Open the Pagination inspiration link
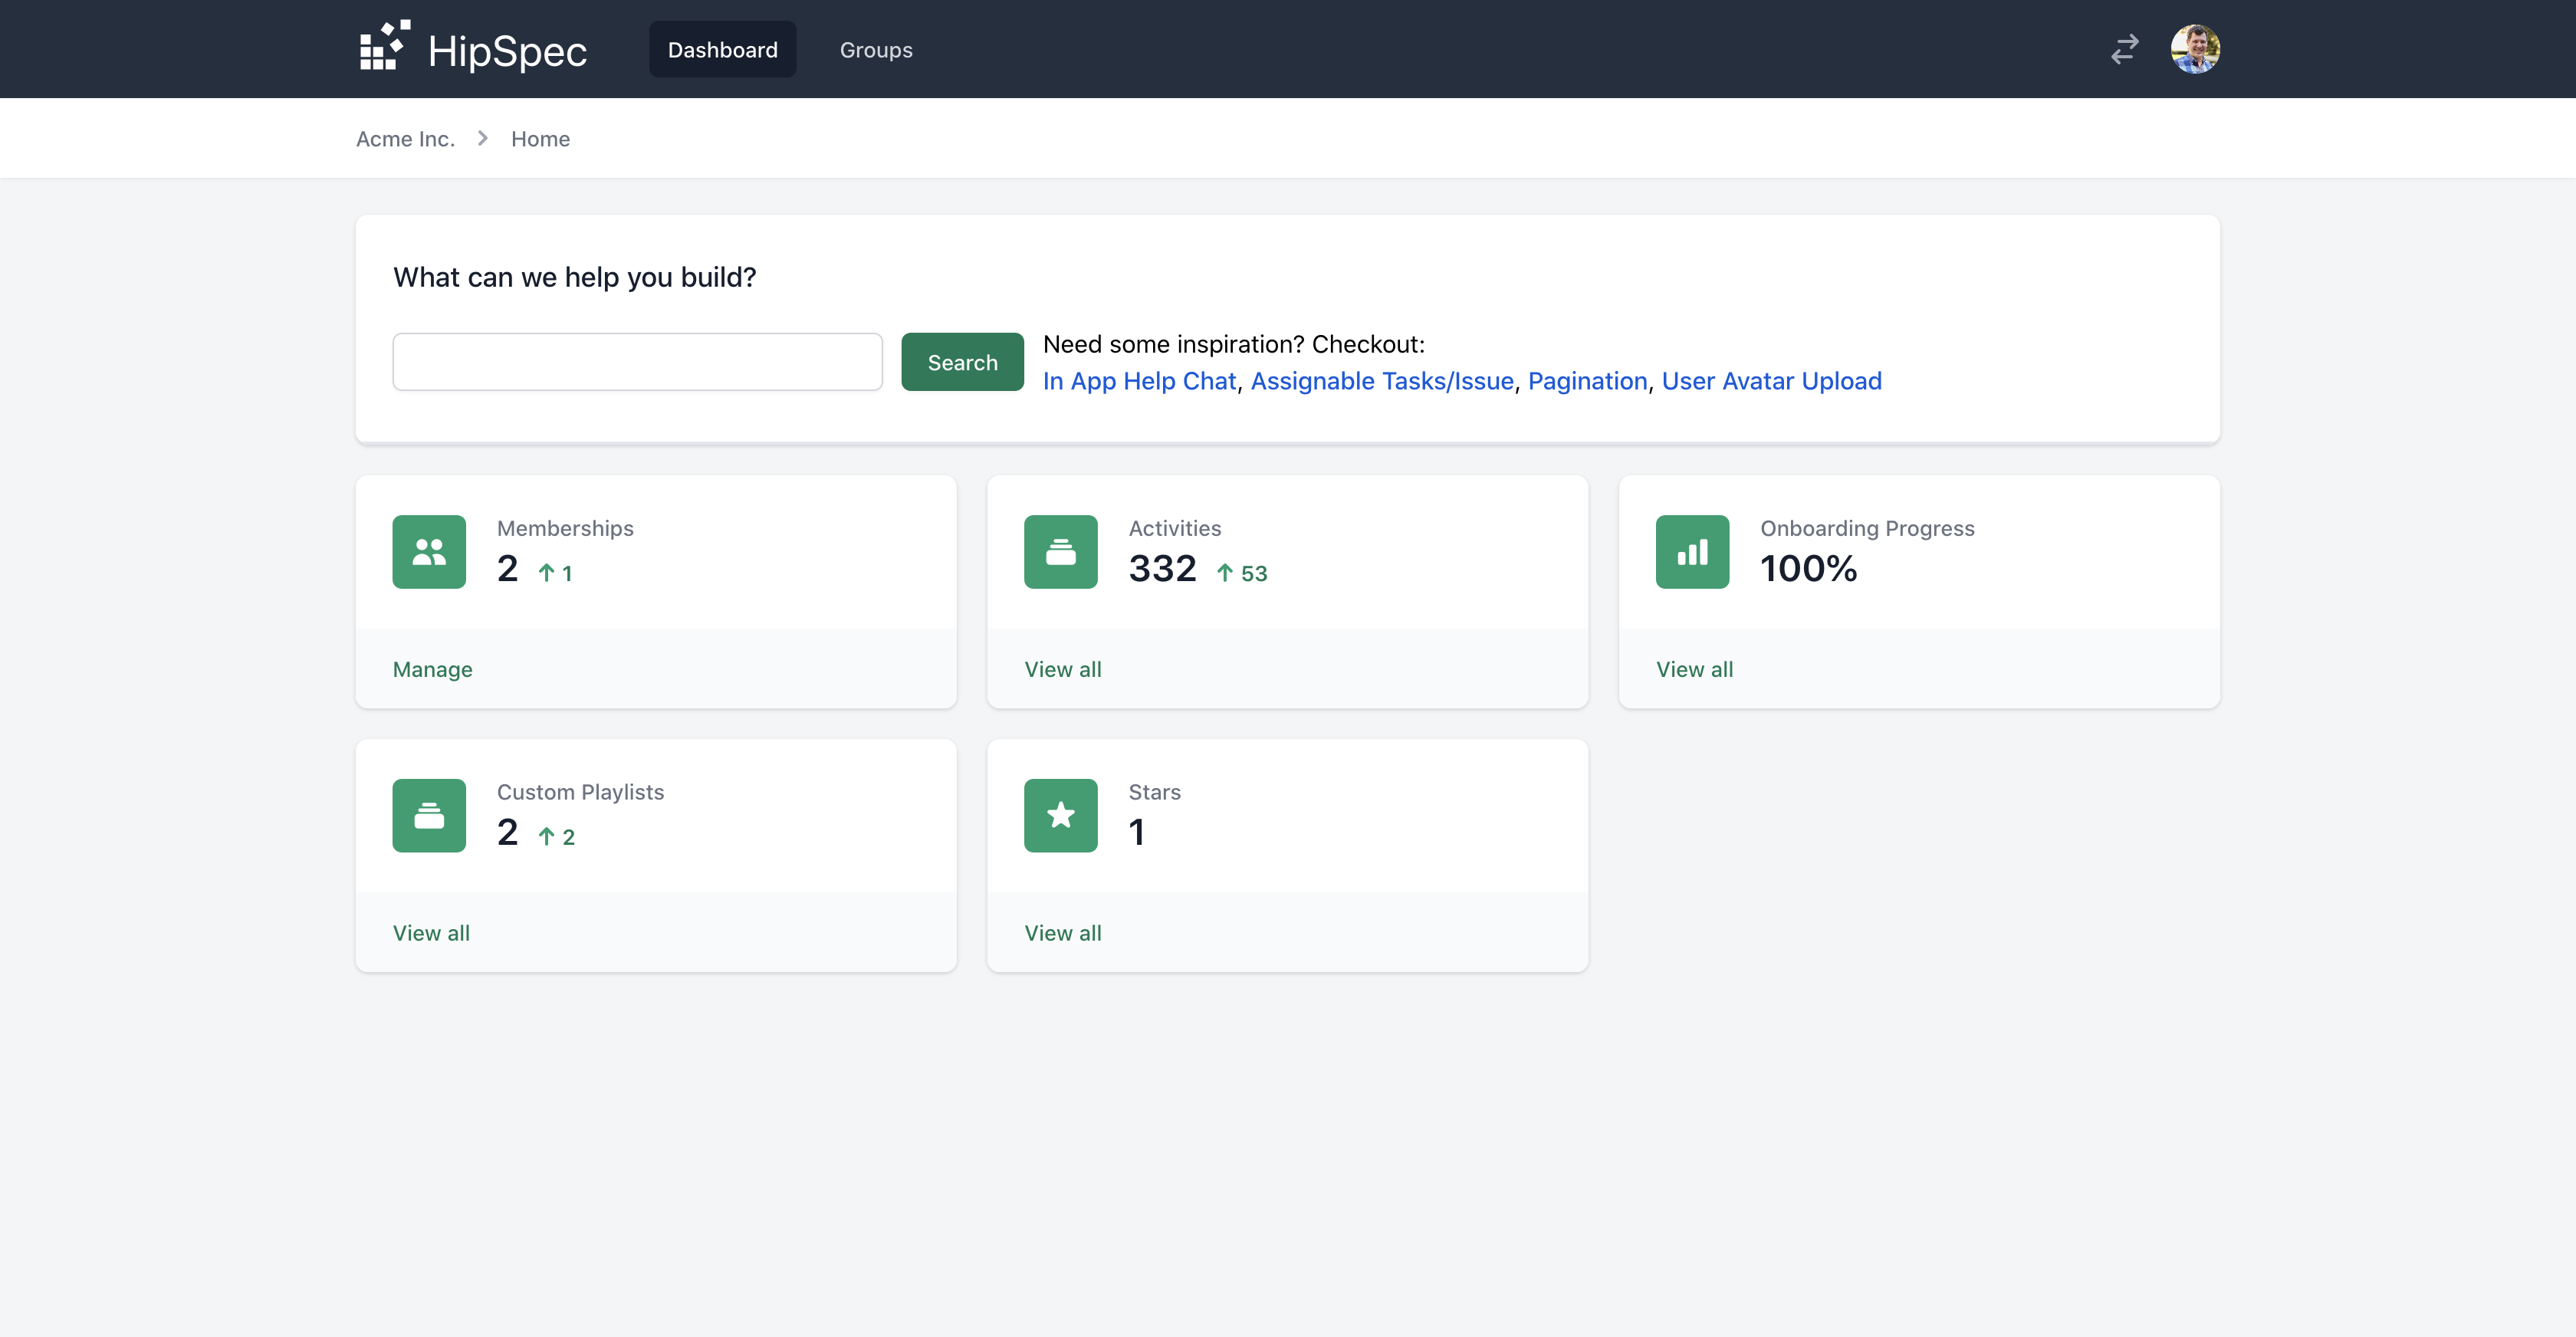 (1587, 381)
